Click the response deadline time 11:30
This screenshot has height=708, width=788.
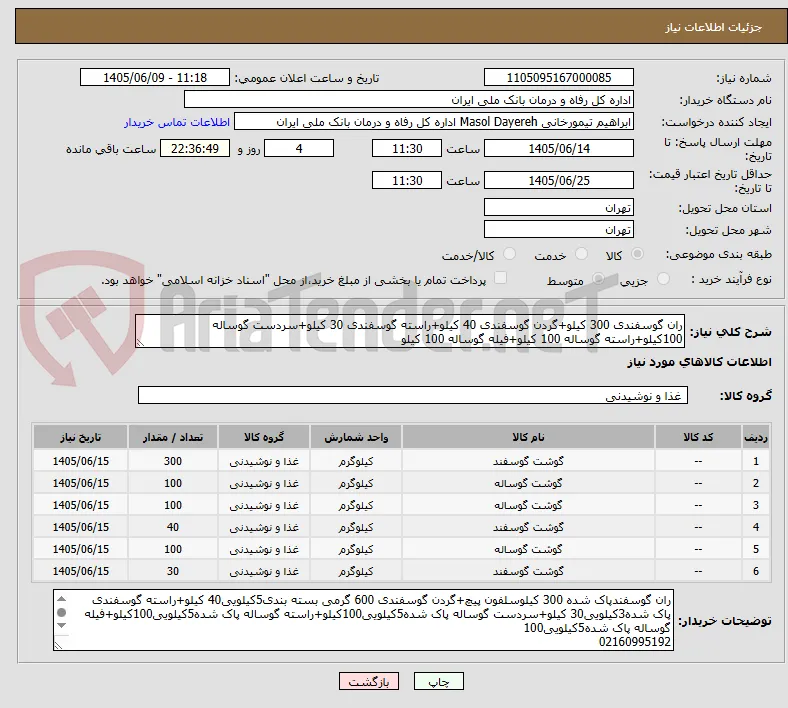click(407, 148)
